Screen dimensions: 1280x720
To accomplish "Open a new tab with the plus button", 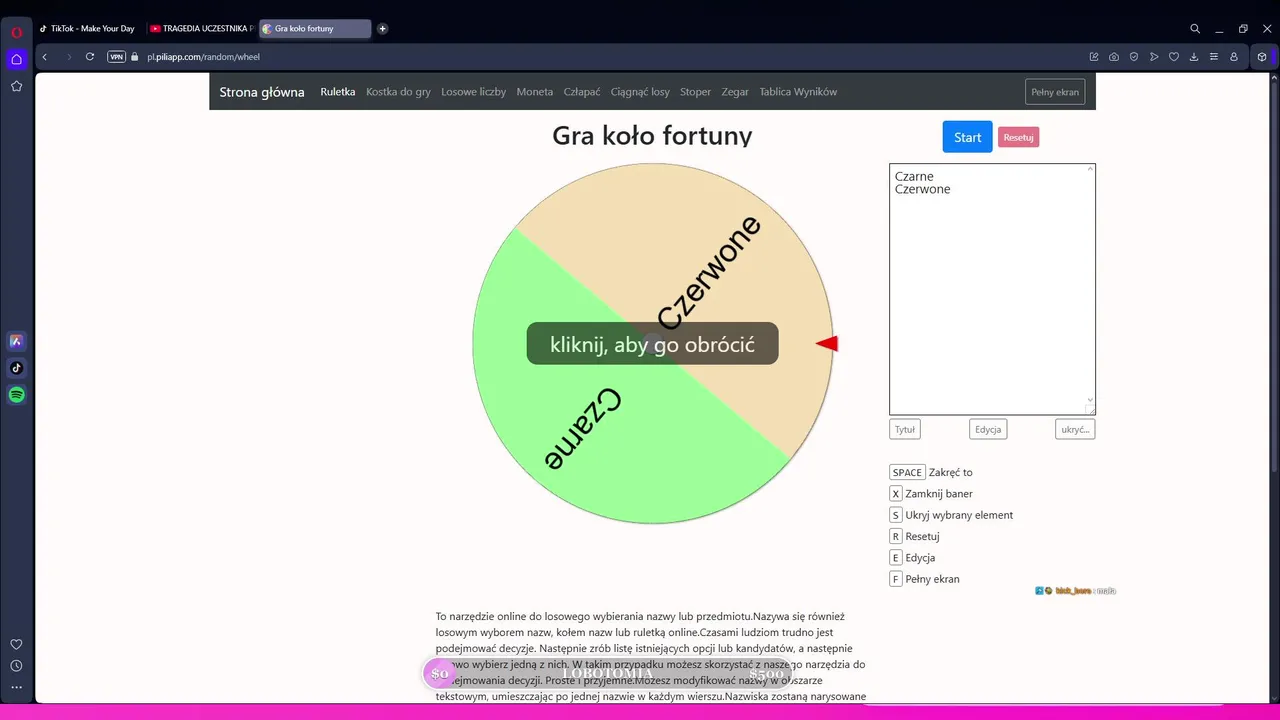I will point(382,29).
